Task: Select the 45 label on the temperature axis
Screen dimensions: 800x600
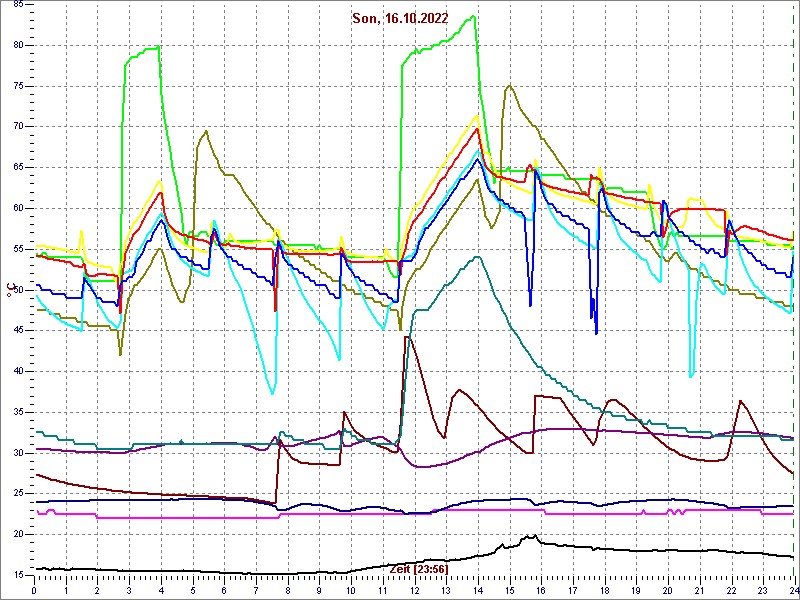Action: click(x=17, y=331)
